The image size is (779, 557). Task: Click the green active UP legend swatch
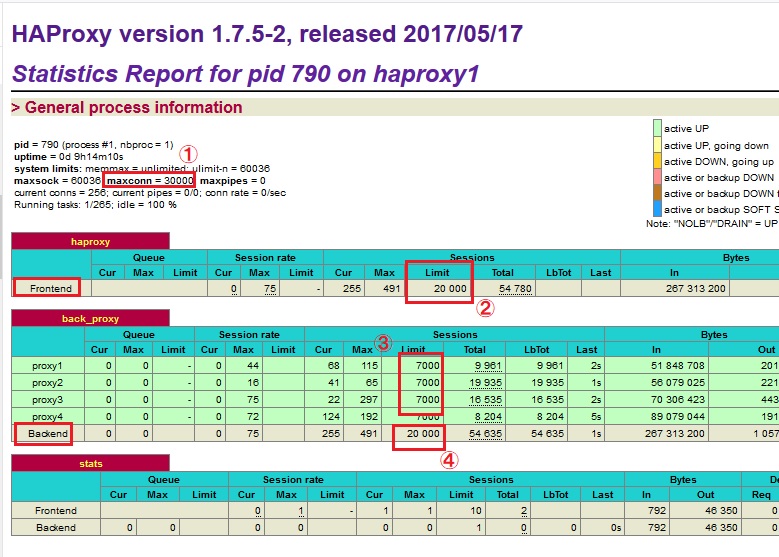click(657, 128)
